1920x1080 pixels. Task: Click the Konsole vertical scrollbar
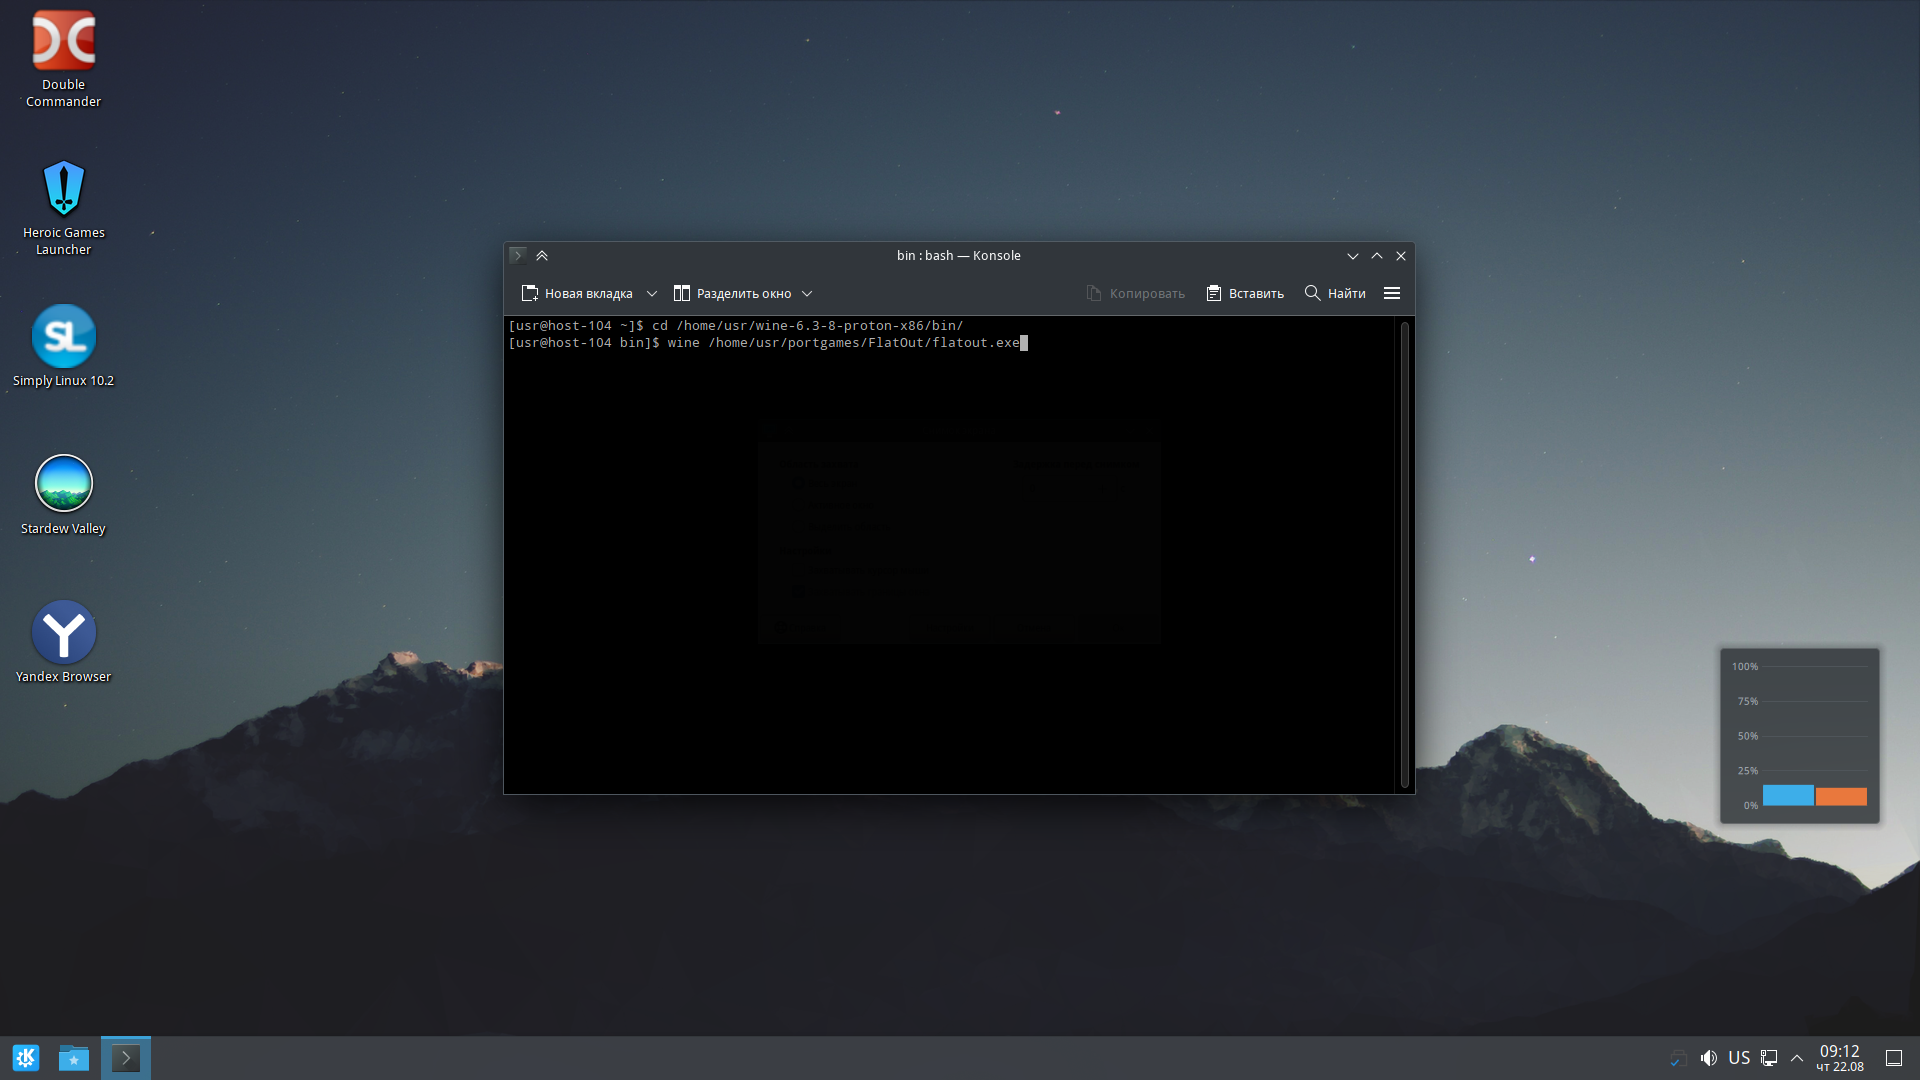(x=1404, y=555)
